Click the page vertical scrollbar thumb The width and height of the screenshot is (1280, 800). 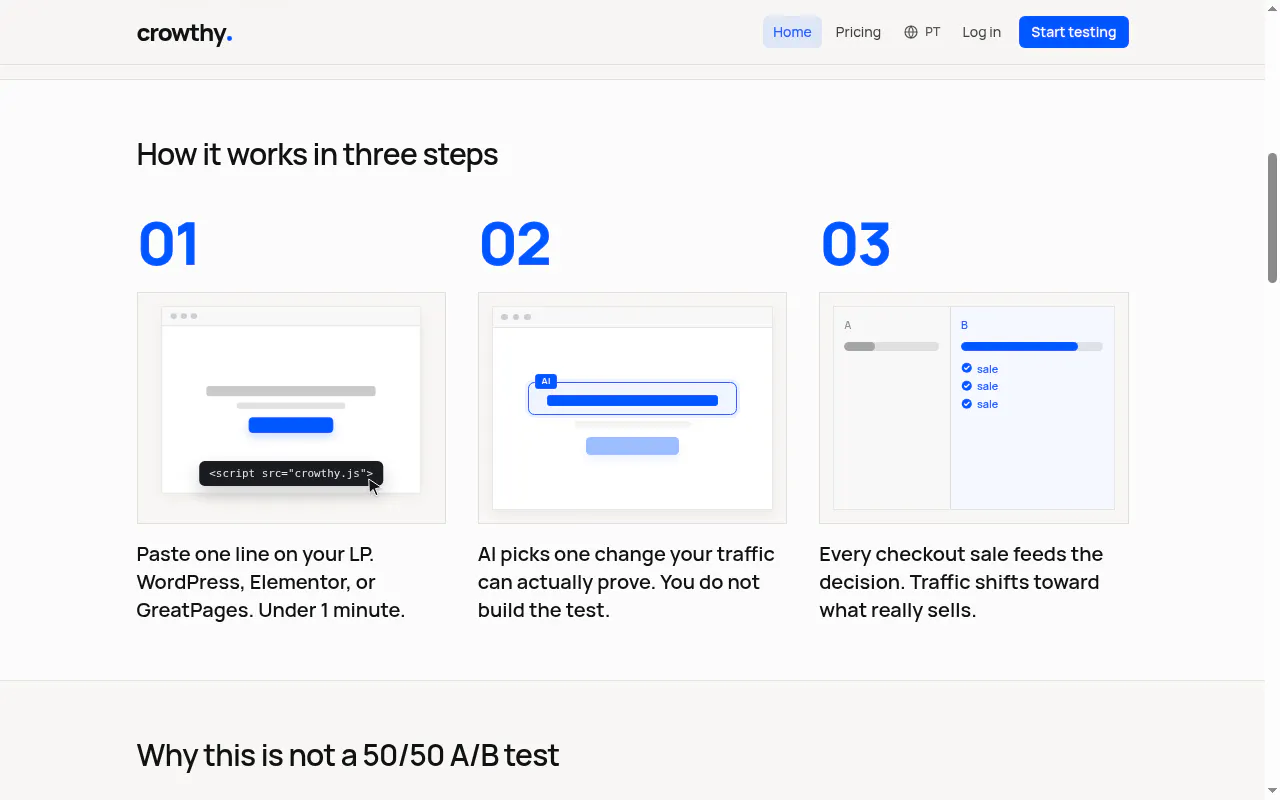point(1272,217)
